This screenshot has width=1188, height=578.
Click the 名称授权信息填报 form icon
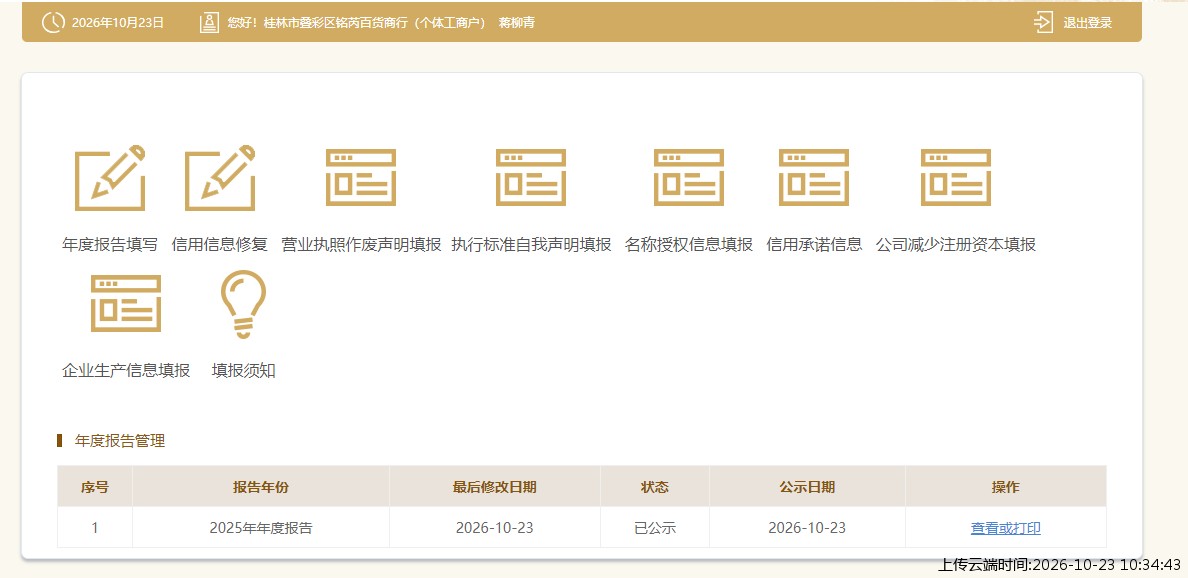tap(689, 177)
